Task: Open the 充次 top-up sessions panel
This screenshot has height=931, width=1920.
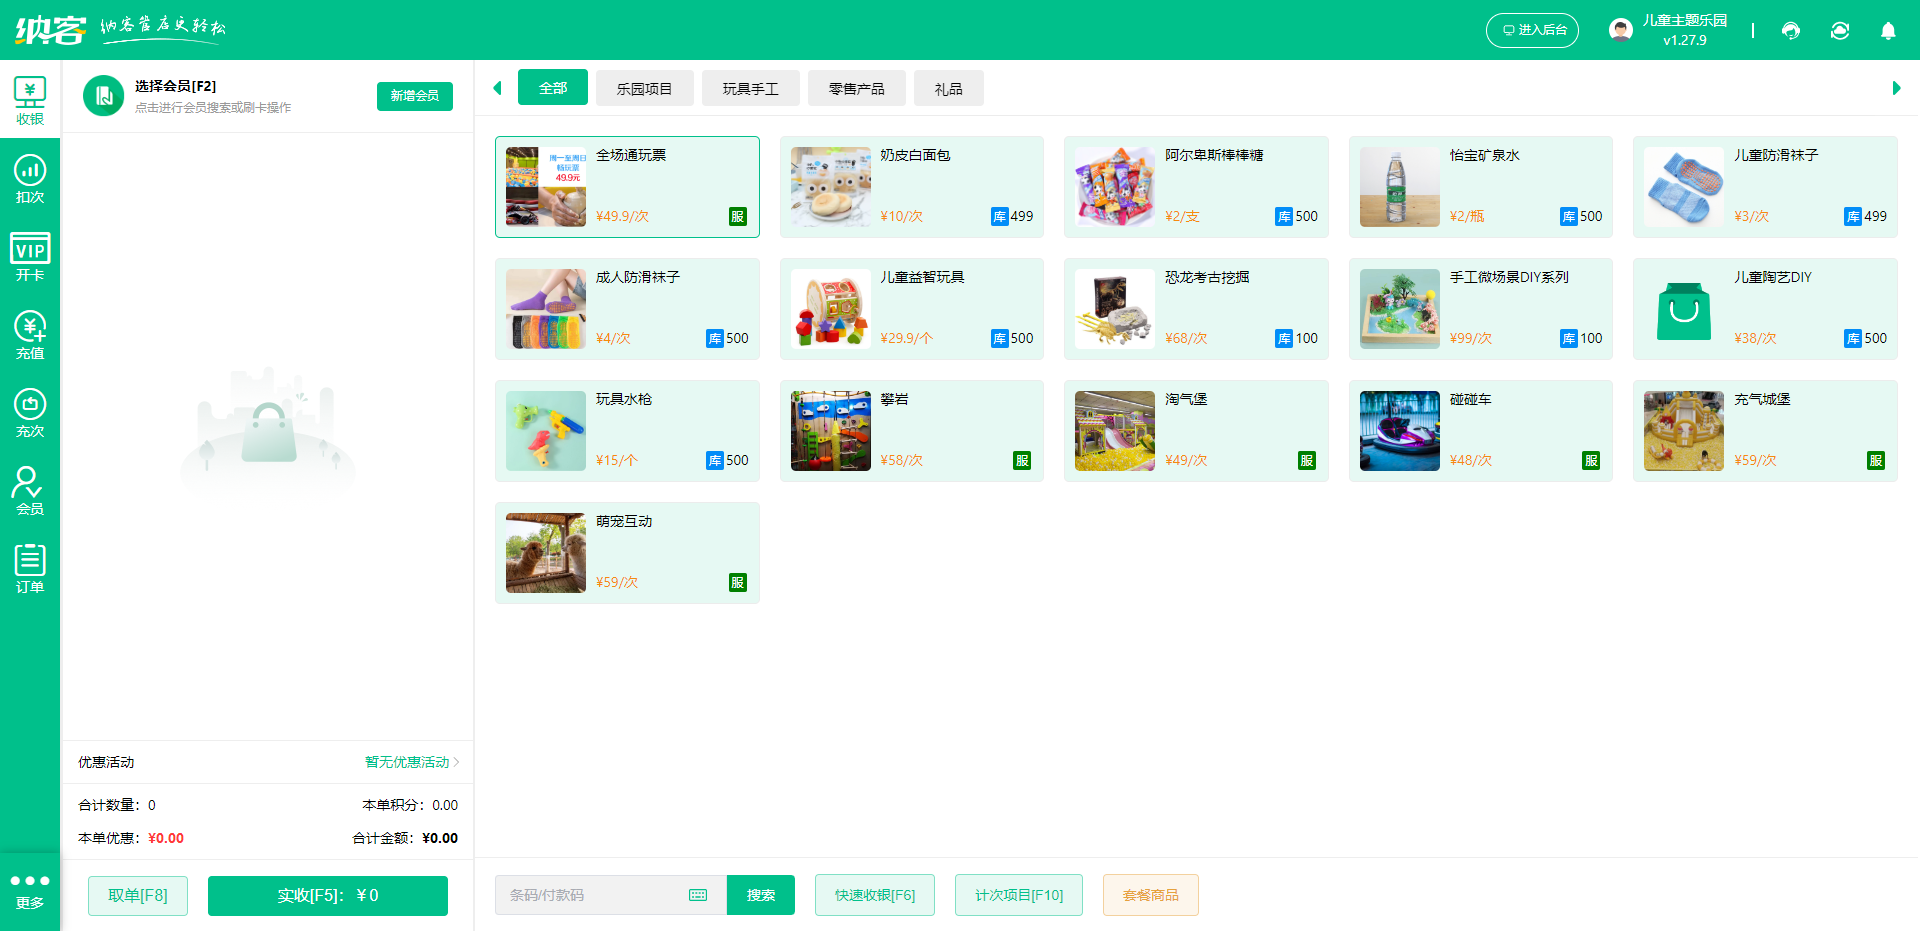Action: (x=30, y=413)
